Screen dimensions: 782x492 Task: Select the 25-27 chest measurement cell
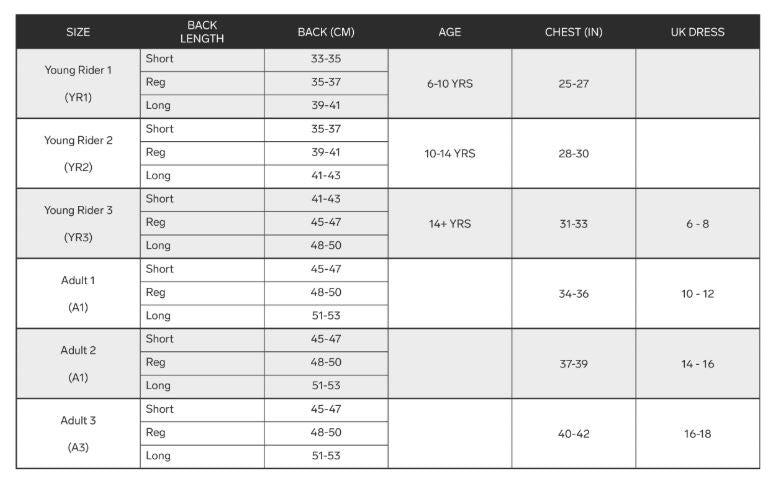click(573, 84)
